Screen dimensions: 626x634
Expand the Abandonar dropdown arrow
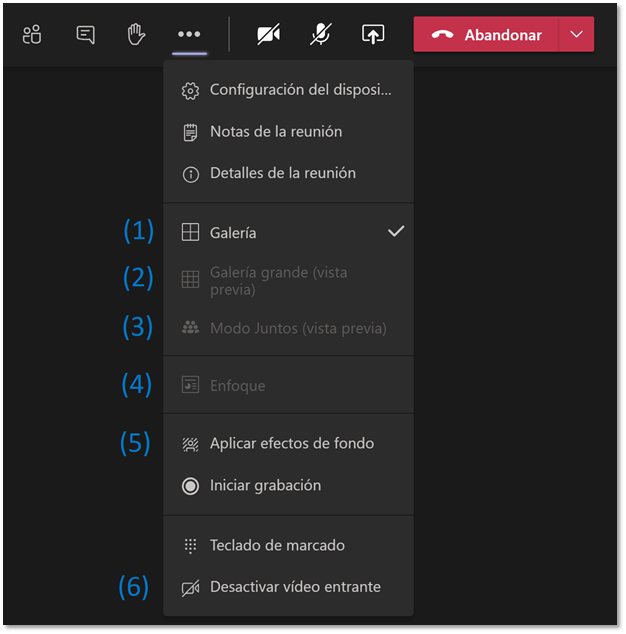(x=576, y=34)
